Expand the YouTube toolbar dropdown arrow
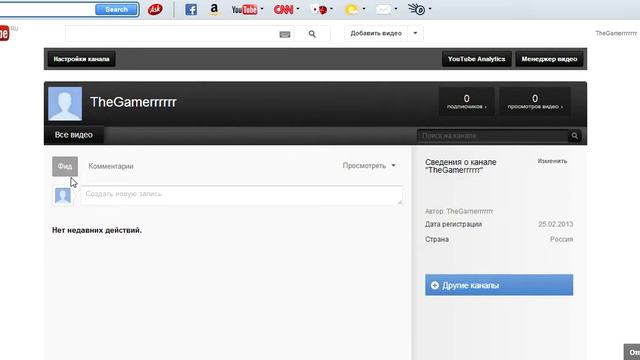Viewport: 640px width, 360px height. pyautogui.click(x=262, y=9)
